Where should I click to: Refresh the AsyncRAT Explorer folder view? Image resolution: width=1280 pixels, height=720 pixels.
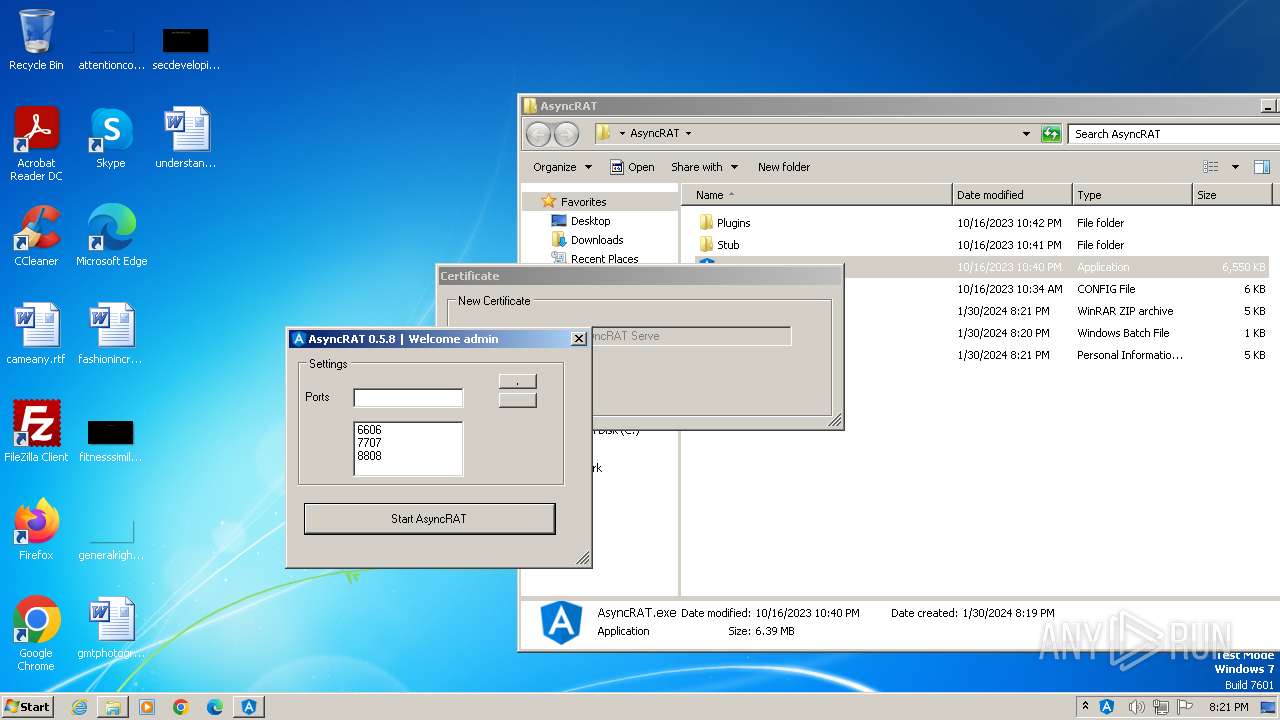point(1051,133)
